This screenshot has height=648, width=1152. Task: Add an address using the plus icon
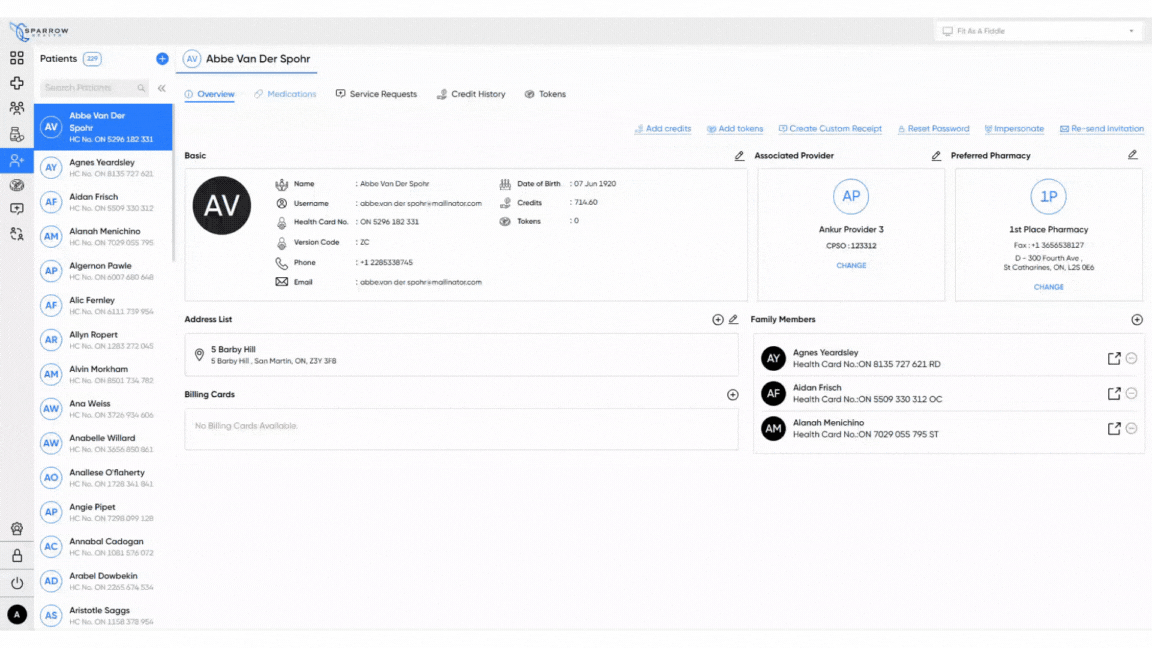pyautogui.click(x=717, y=319)
